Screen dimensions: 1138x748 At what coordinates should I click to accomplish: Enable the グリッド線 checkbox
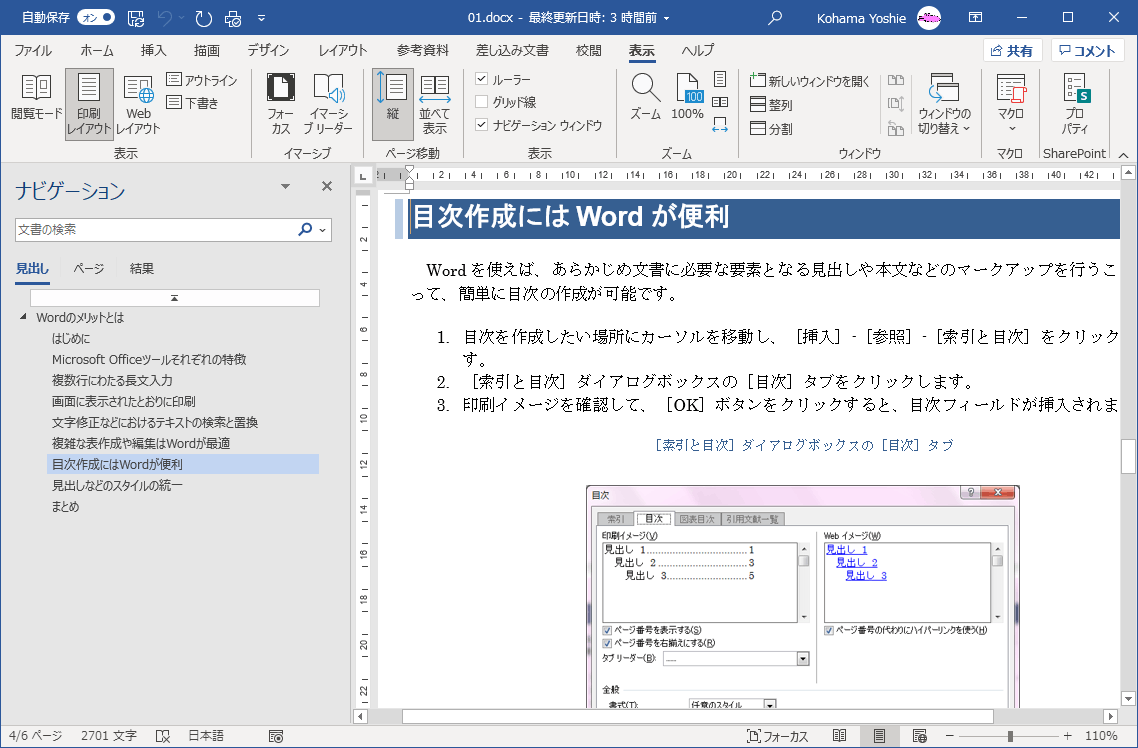point(482,102)
